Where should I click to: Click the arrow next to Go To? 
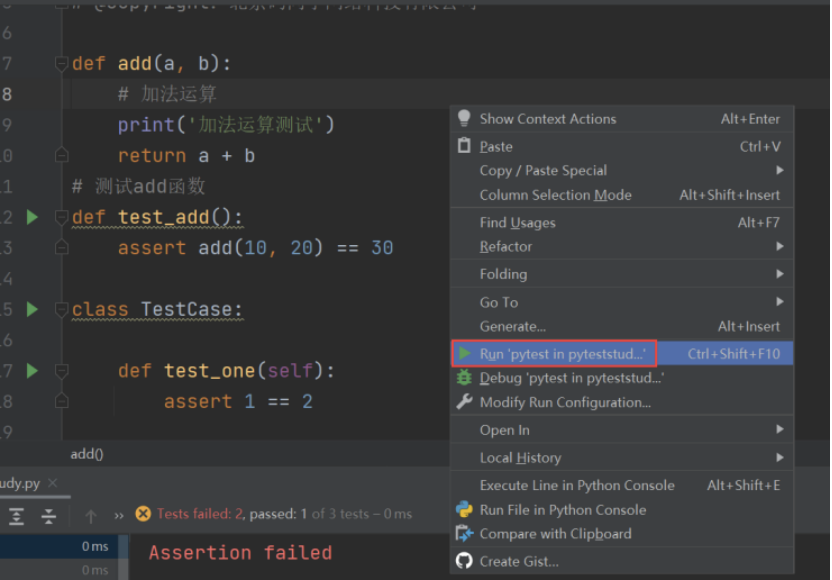[779, 301]
